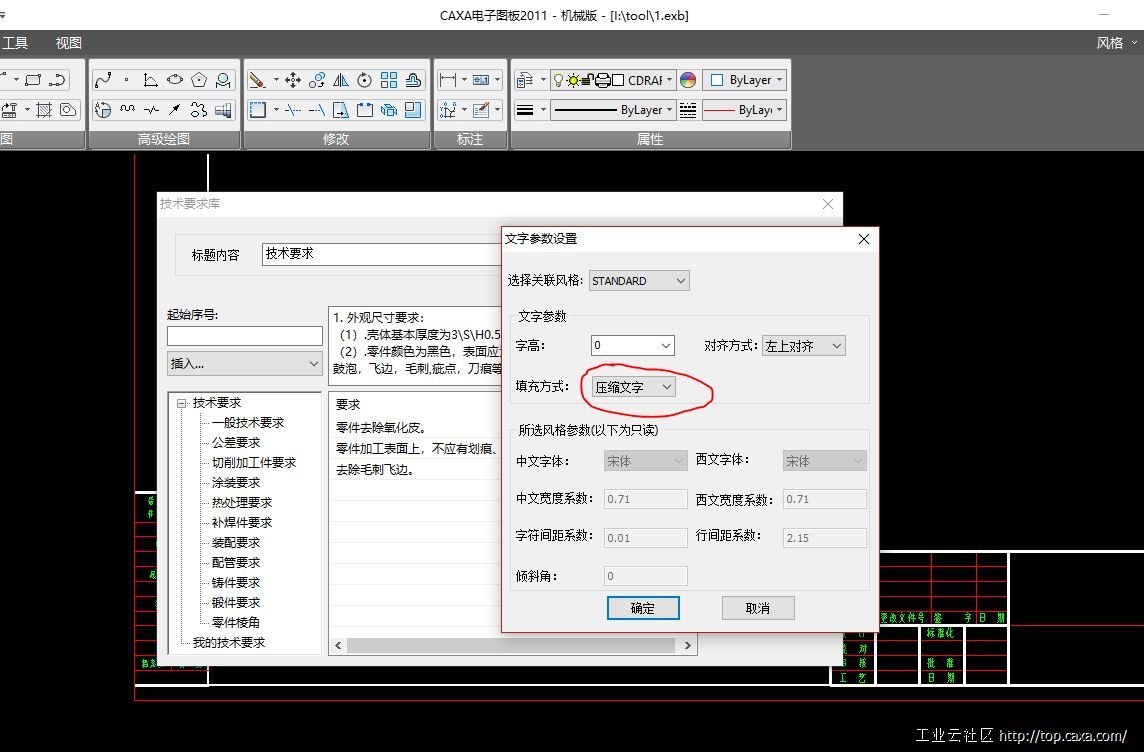Image resolution: width=1144 pixels, height=752 pixels.
Task: Click the polygon drawing tool
Action: pos(199,80)
